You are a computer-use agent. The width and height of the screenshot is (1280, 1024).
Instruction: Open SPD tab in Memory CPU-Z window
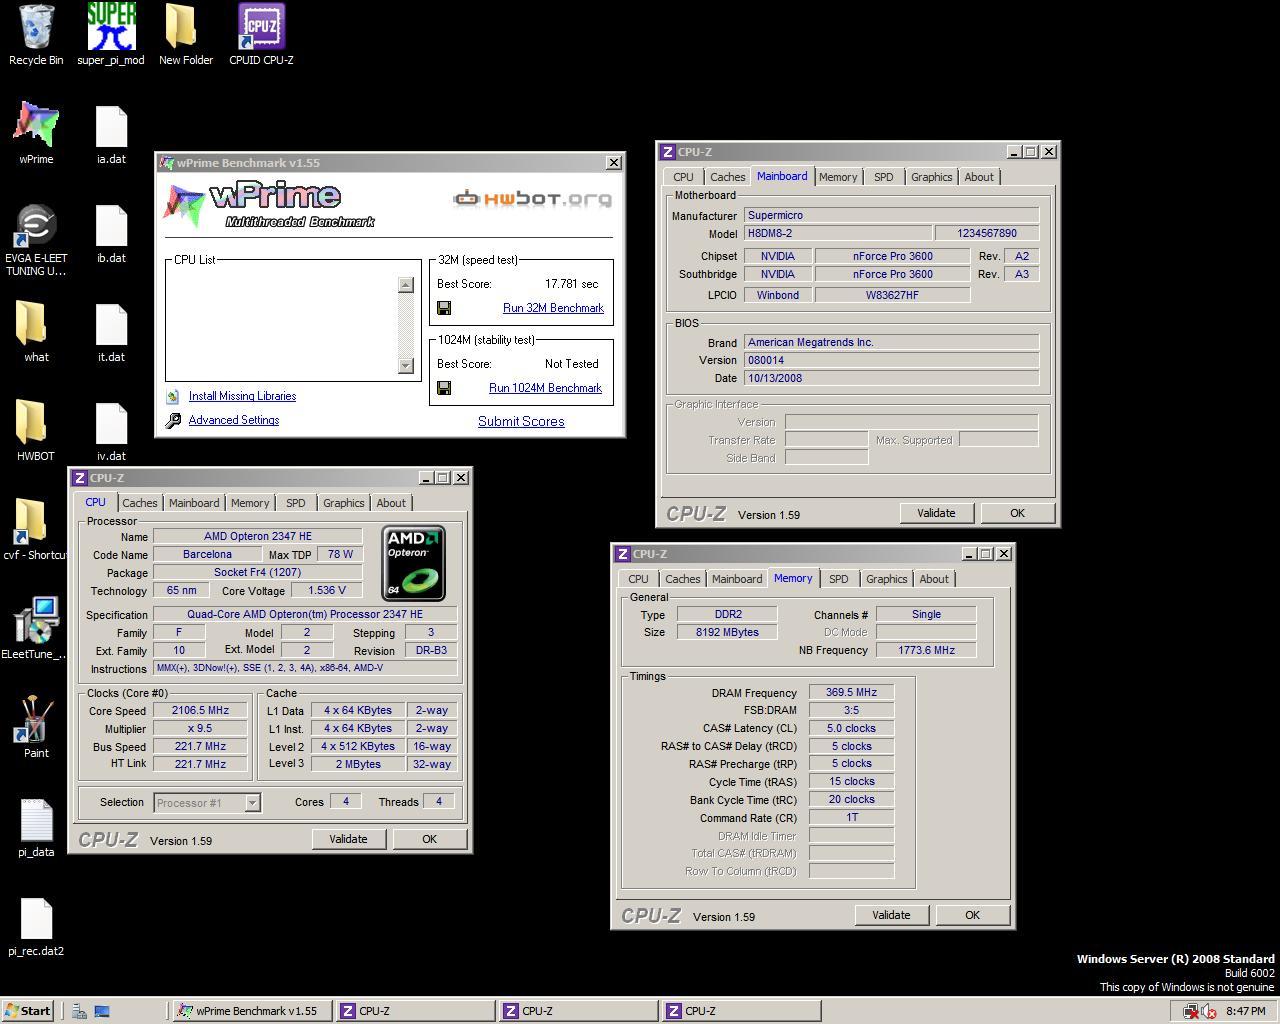[839, 579]
